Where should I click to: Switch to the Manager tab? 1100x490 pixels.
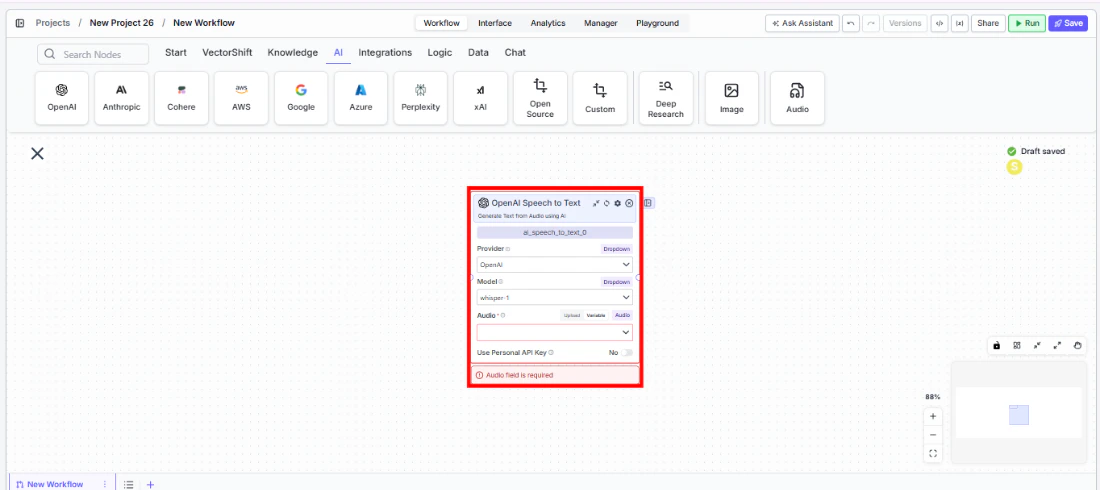601,23
